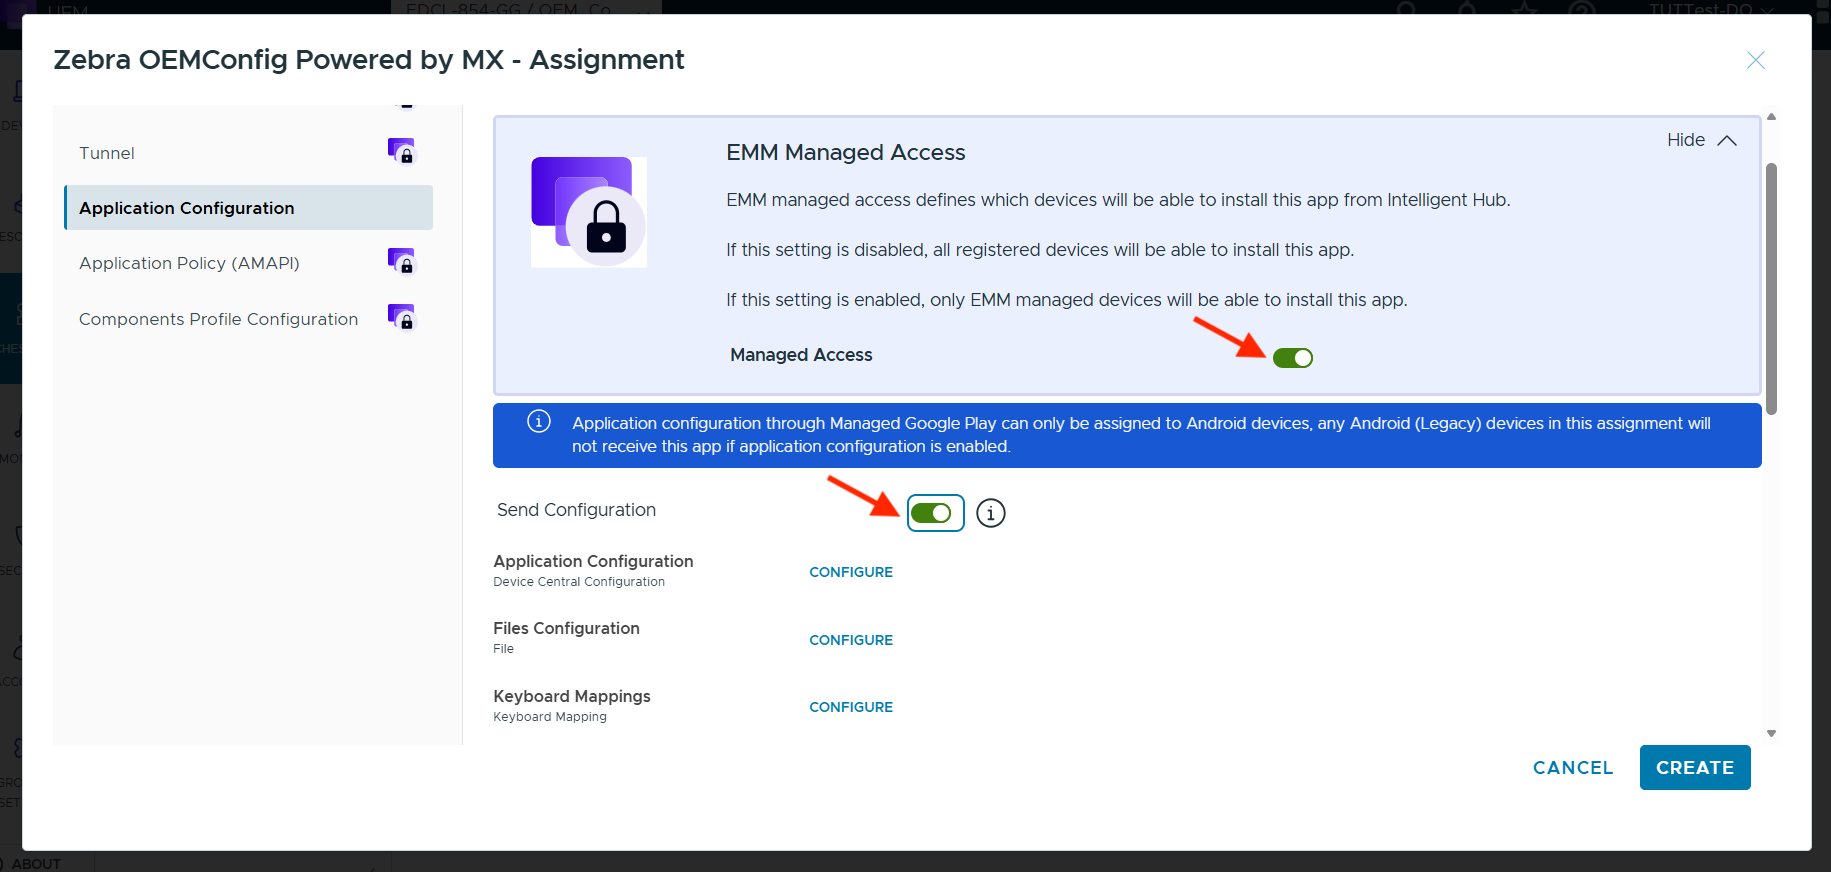Click CONFIGURE for Files Configuration
Image resolution: width=1831 pixels, height=872 pixels.
[x=851, y=640]
